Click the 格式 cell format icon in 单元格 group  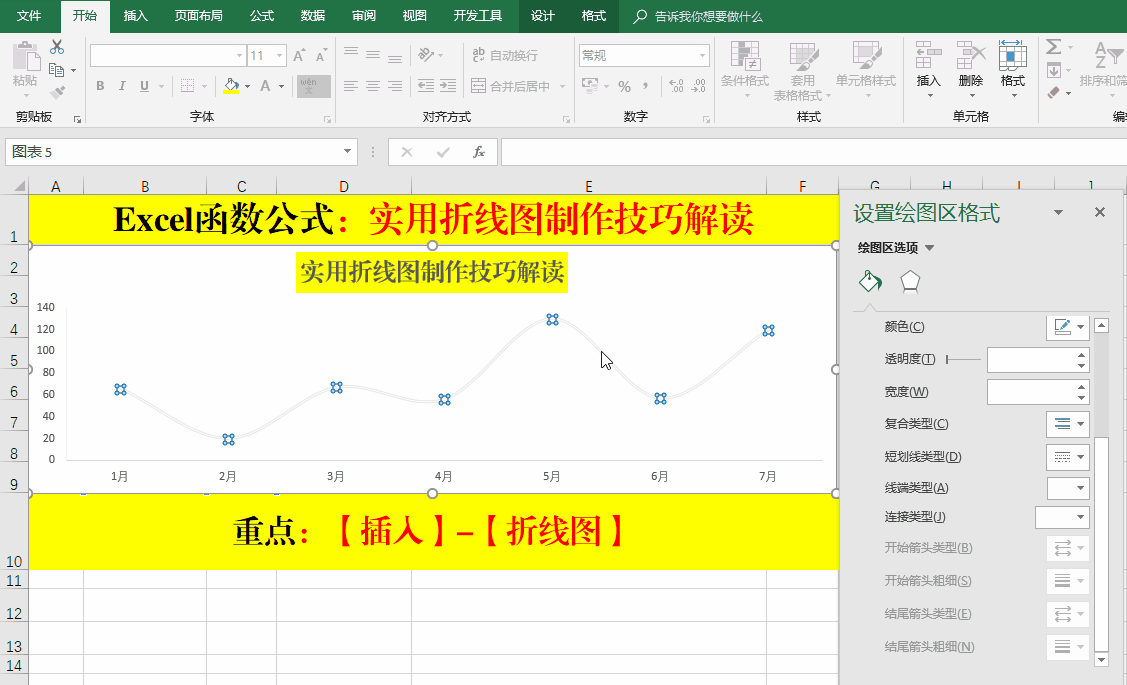tap(1013, 55)
